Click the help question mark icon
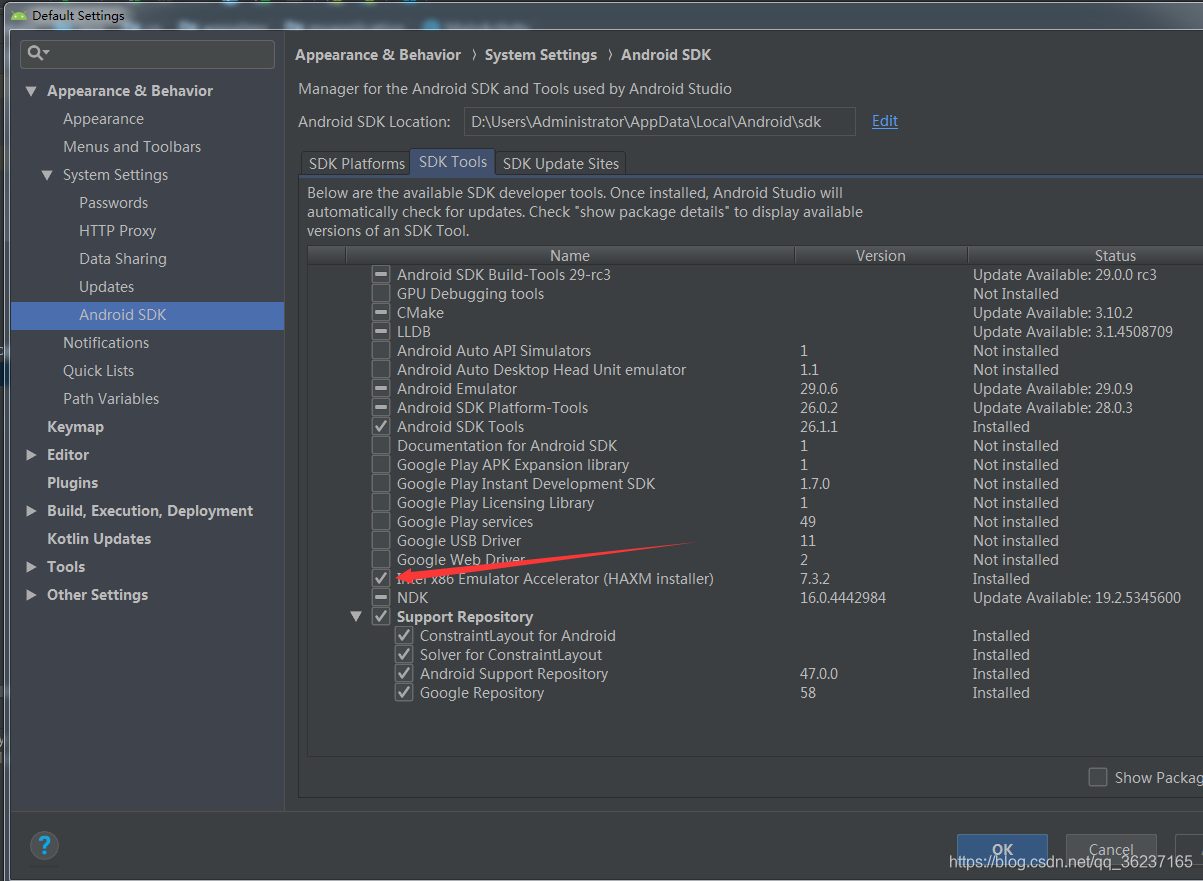 44,845
